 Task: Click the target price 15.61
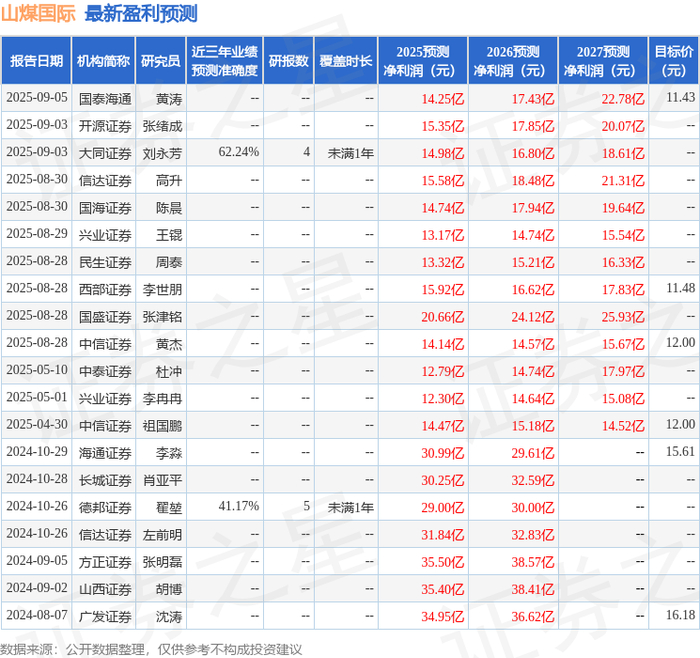click(x=680, y=451)
